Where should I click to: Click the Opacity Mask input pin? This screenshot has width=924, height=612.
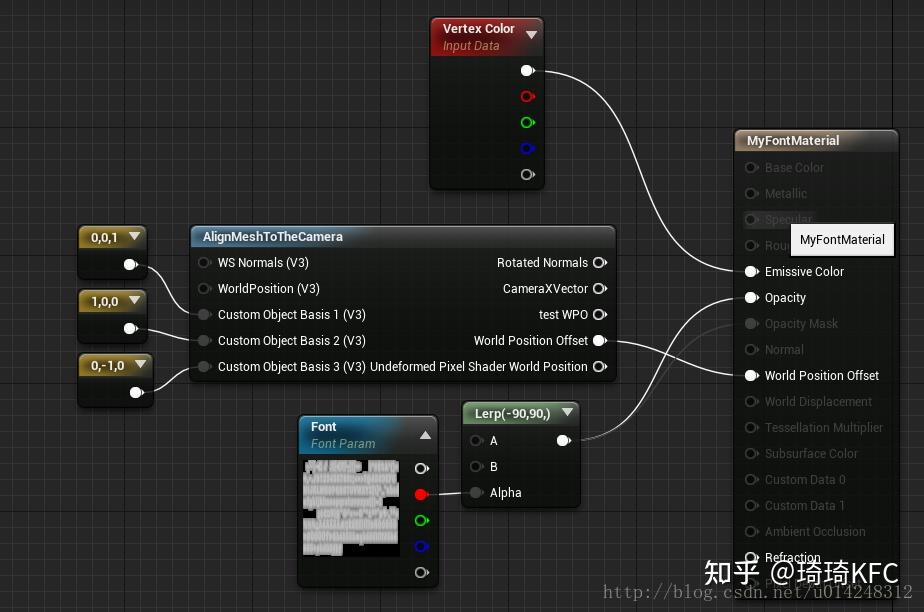coord(751,323)
